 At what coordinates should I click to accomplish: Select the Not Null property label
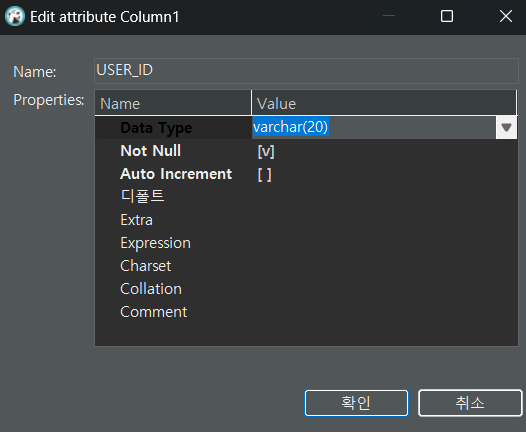(x=151, y=151)
